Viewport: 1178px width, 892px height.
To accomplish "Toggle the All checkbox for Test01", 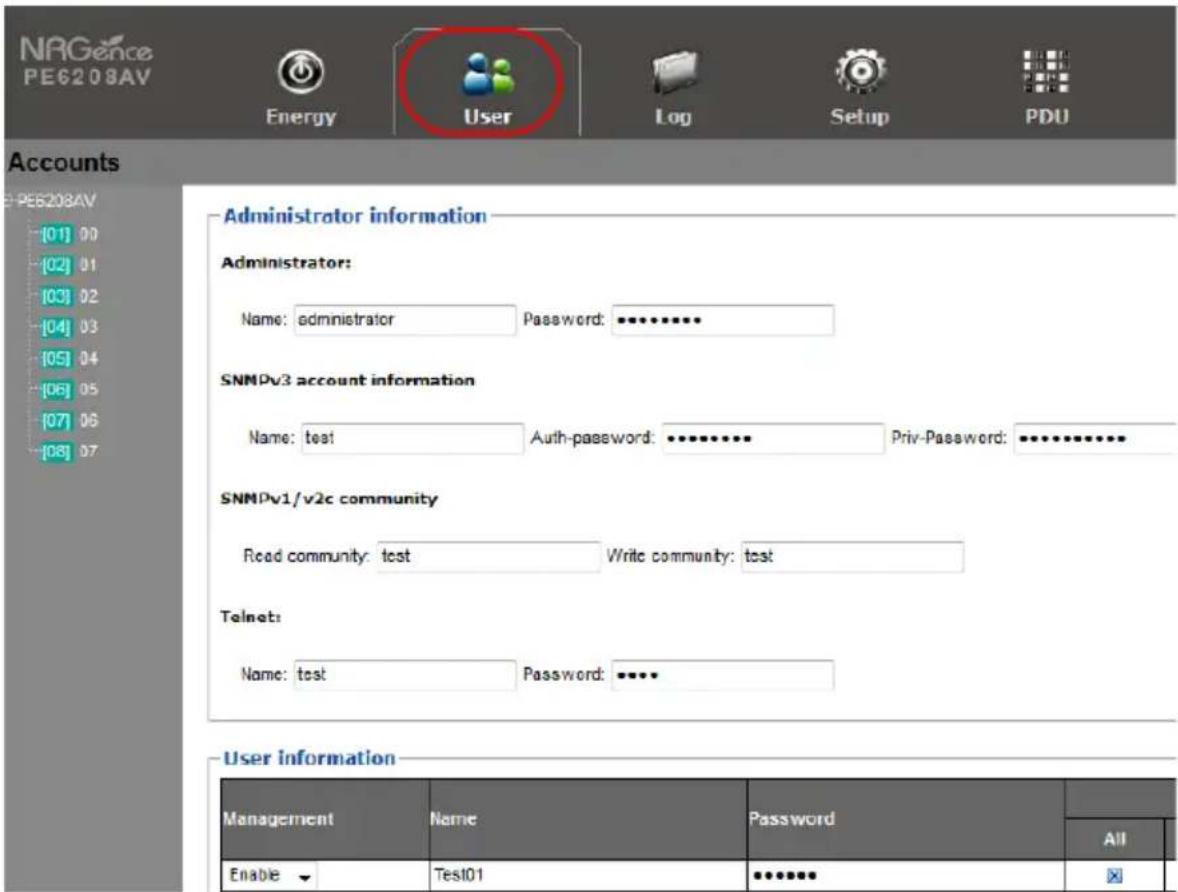I will tap(1115, 875).
